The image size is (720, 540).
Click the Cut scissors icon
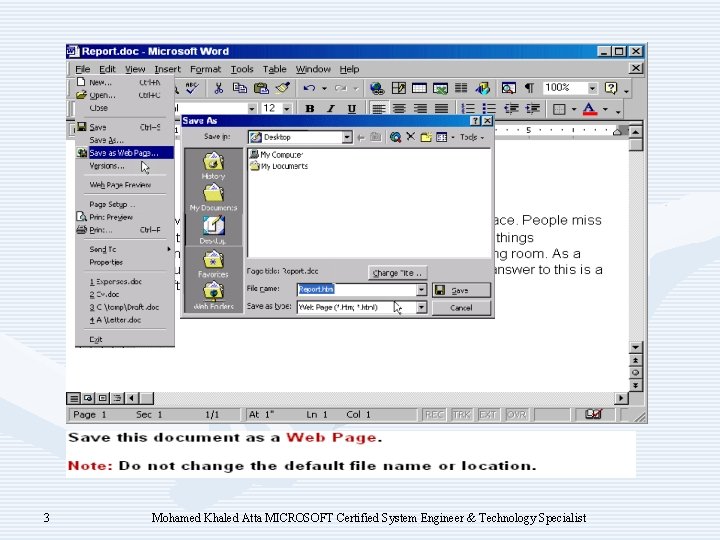tap(219, 88)
